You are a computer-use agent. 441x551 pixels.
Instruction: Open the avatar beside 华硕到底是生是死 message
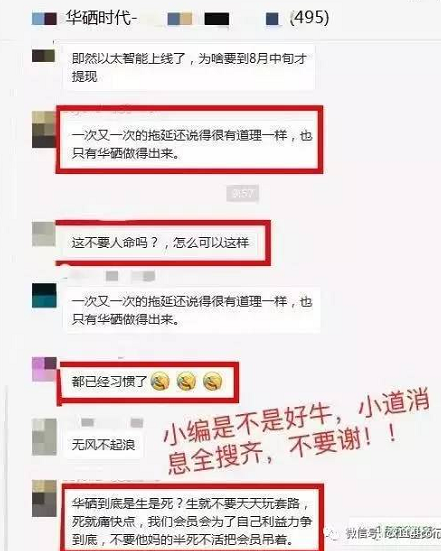coord(44,498)
